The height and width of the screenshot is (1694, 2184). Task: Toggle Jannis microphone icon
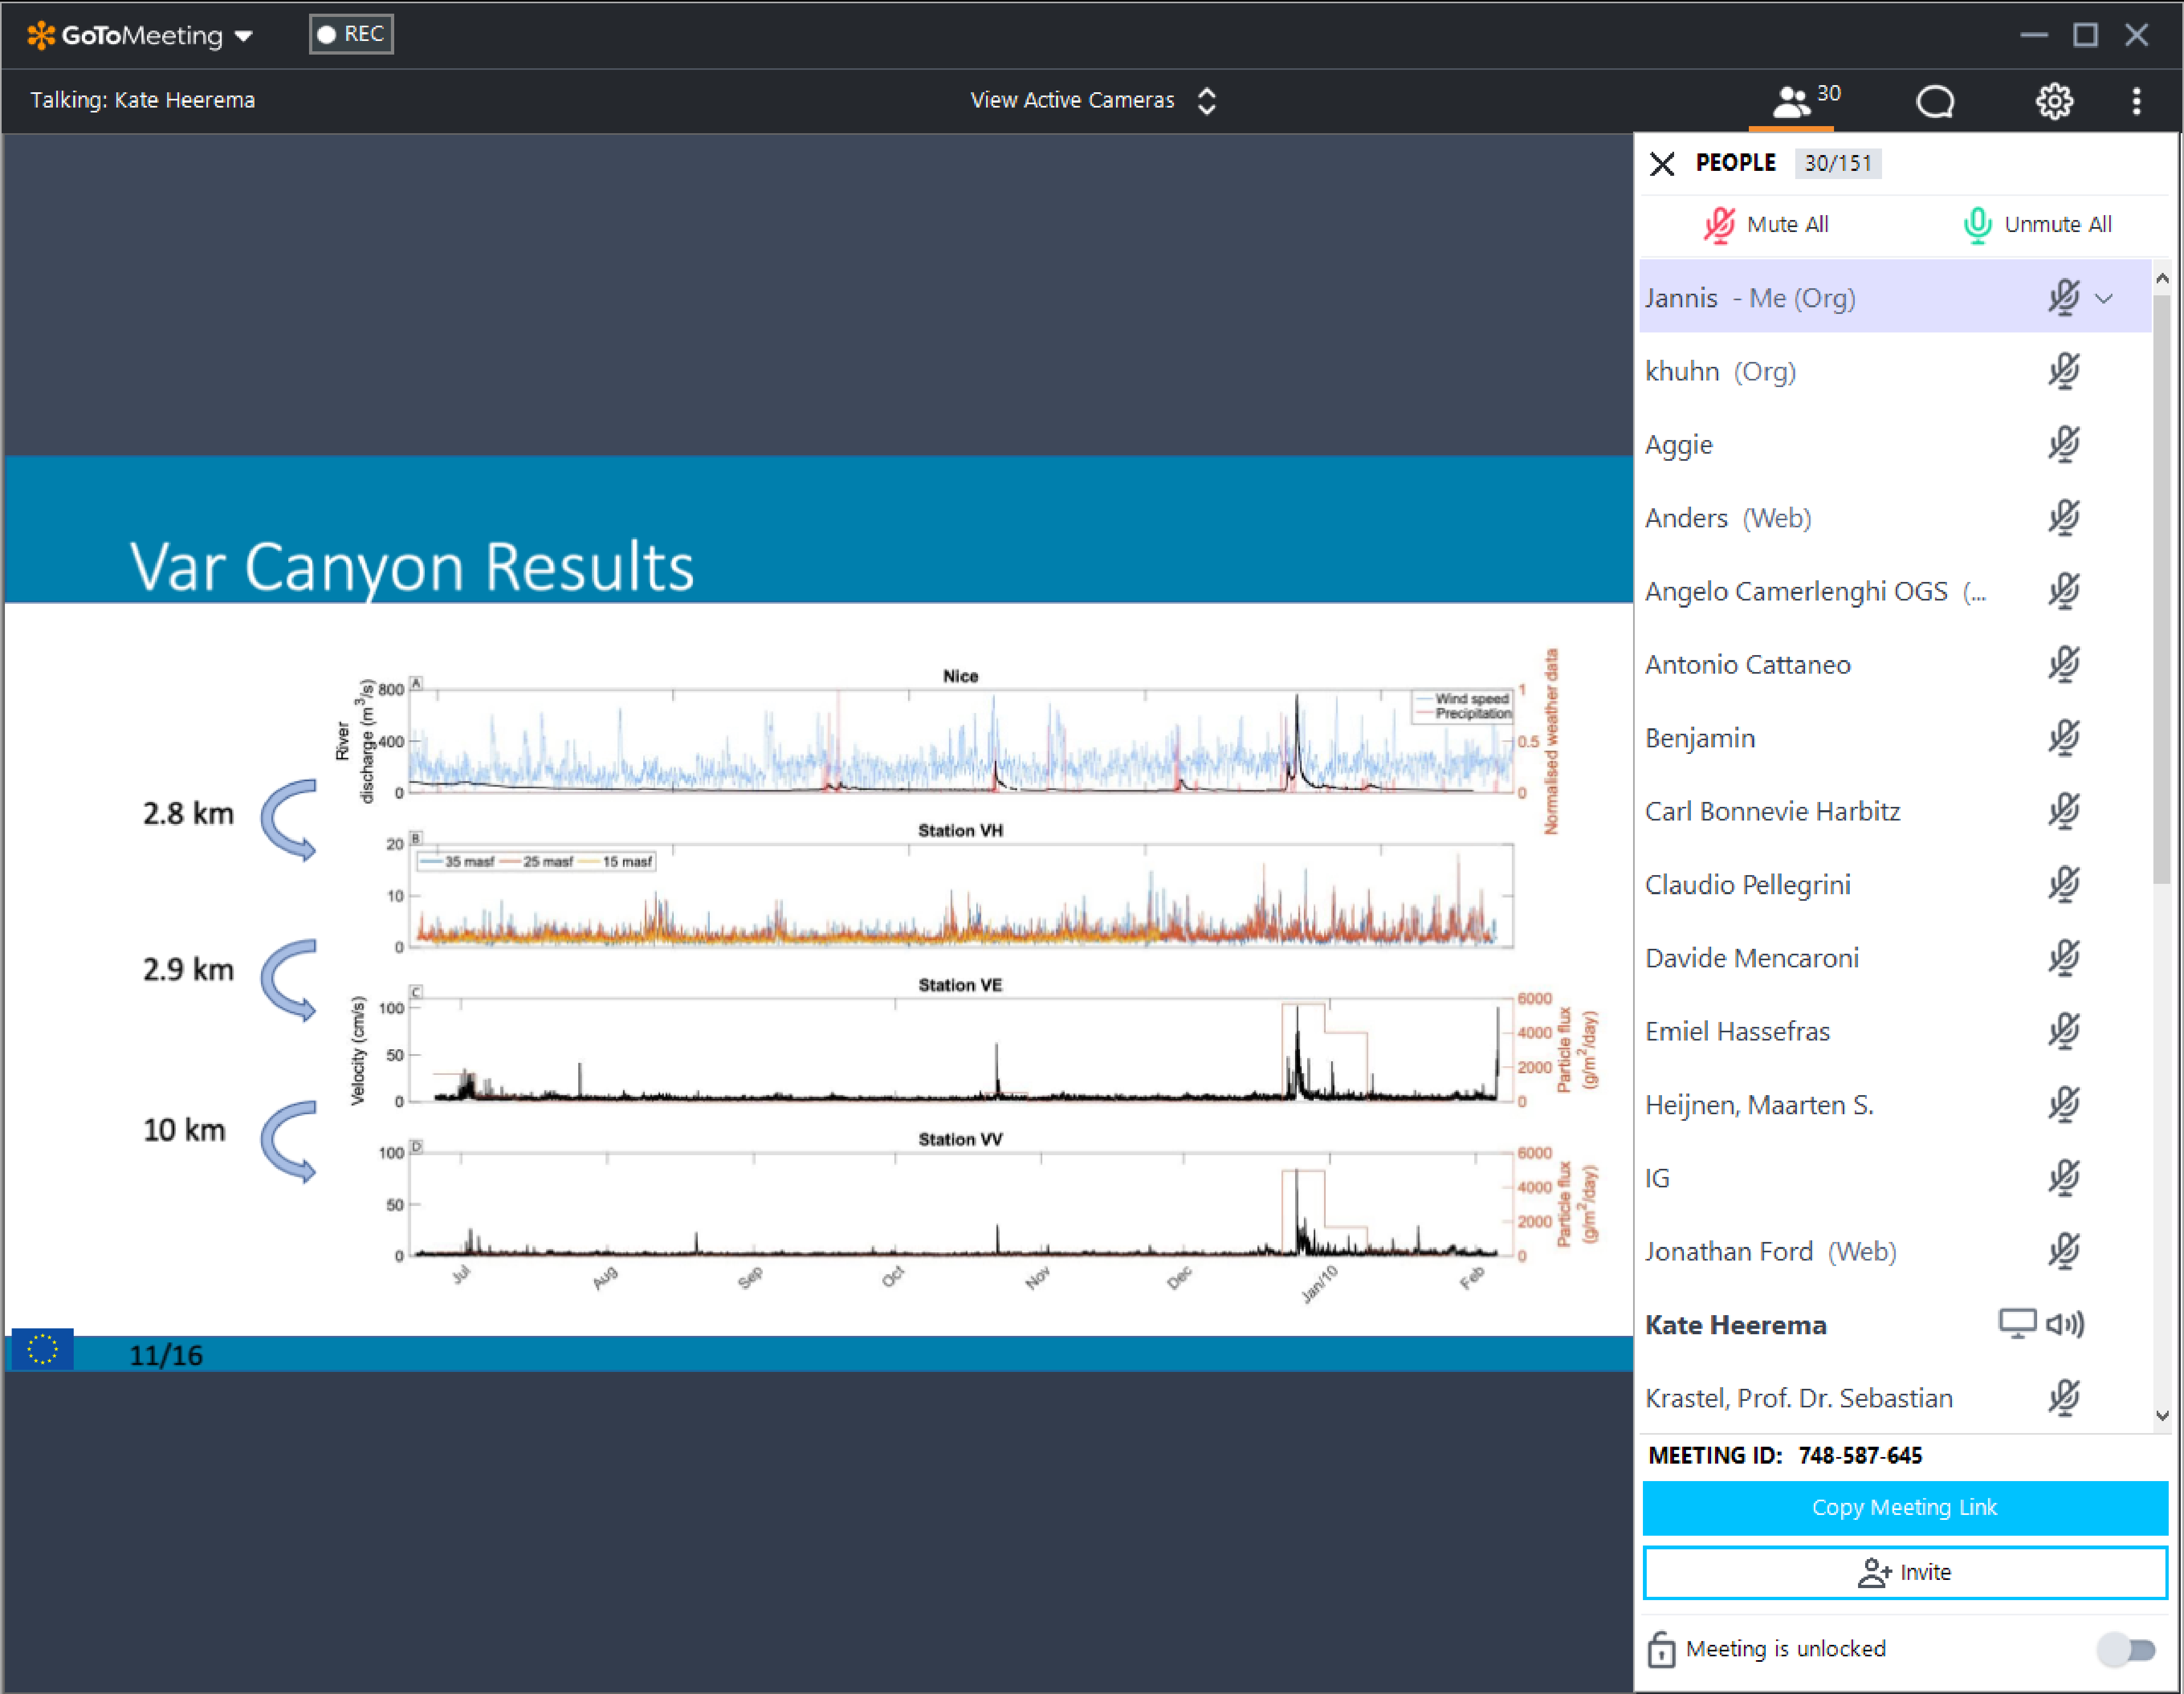pyautogui.click(x=2063, y=297)
